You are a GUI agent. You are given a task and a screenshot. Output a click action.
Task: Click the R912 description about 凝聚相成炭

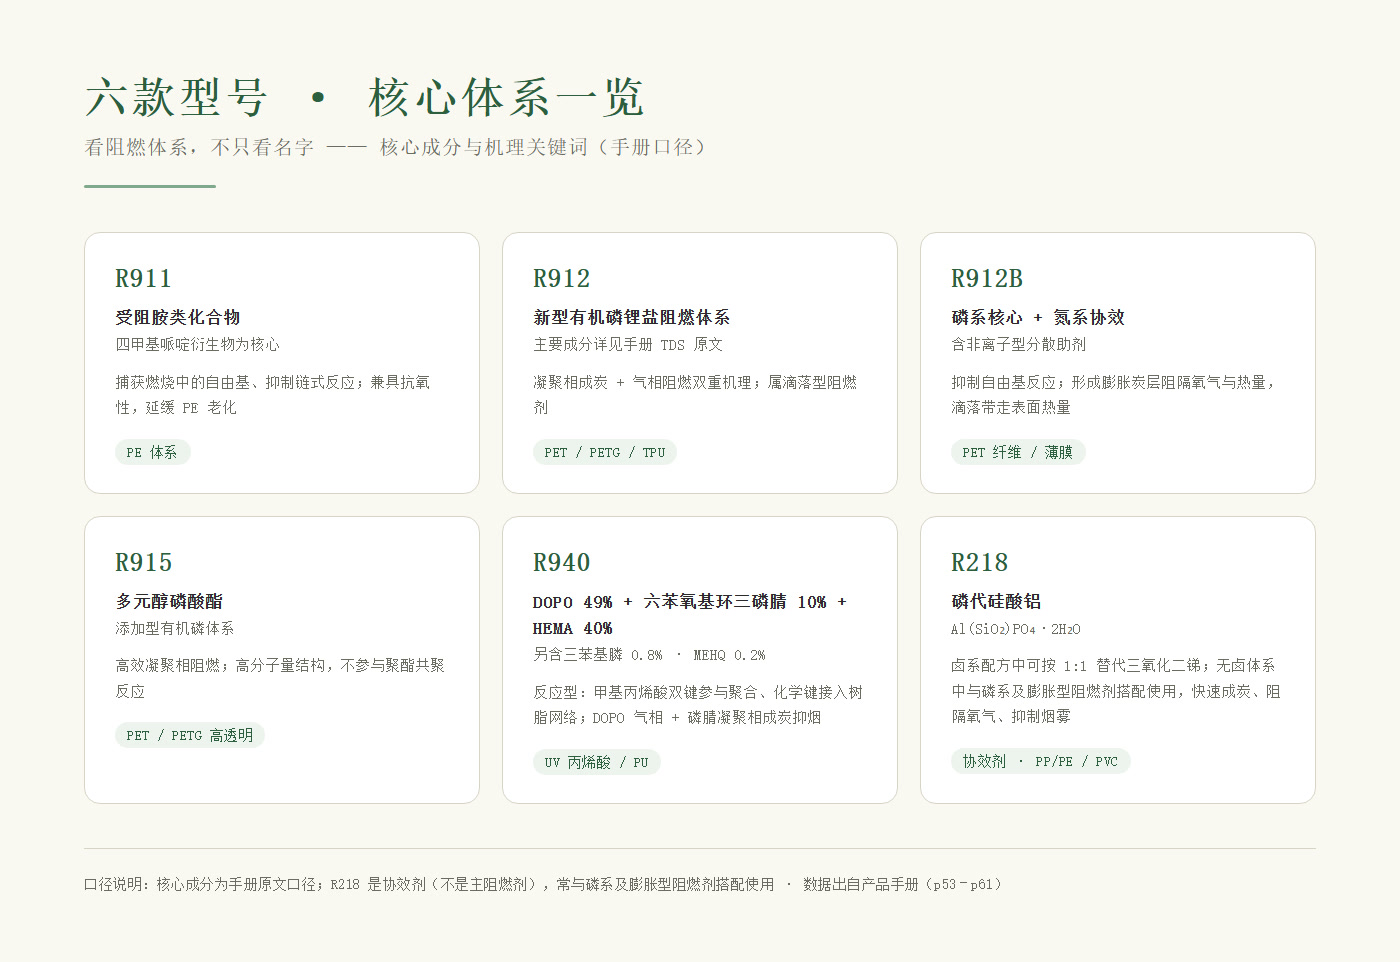pos(695,395)
